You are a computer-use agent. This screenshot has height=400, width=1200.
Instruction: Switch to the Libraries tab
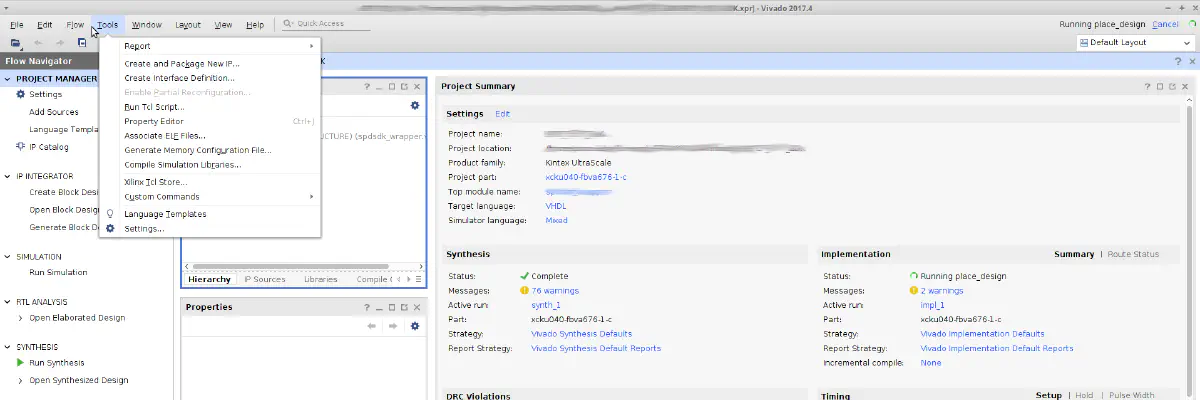320,279
